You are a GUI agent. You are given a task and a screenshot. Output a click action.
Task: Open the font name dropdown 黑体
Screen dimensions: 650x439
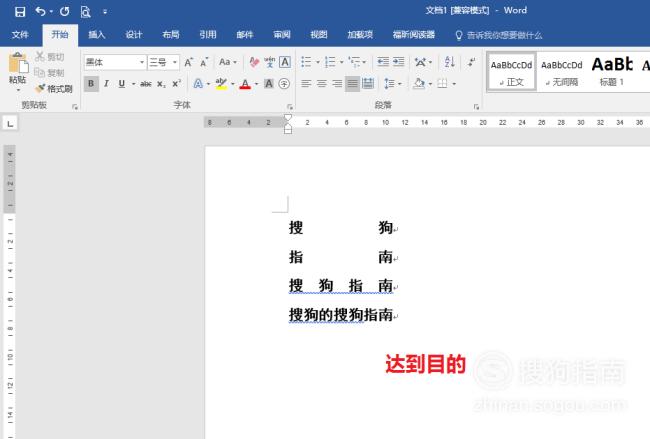(x=141, y=62)
